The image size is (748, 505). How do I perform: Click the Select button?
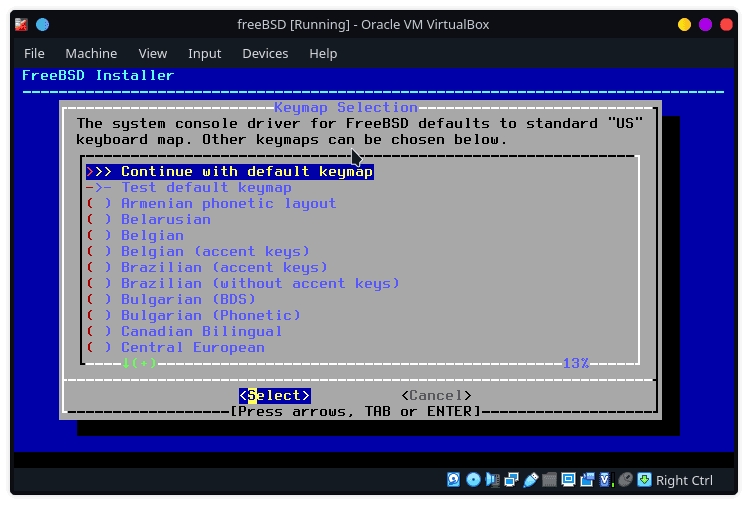point(275,395)
